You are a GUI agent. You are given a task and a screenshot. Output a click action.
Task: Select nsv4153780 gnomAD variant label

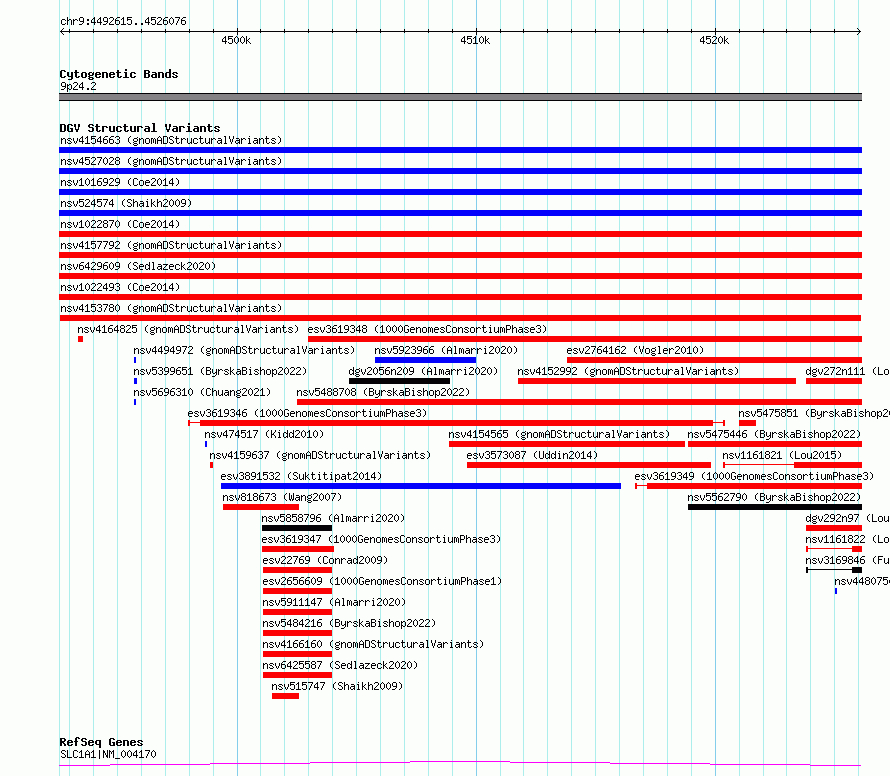tap(171, 308)
